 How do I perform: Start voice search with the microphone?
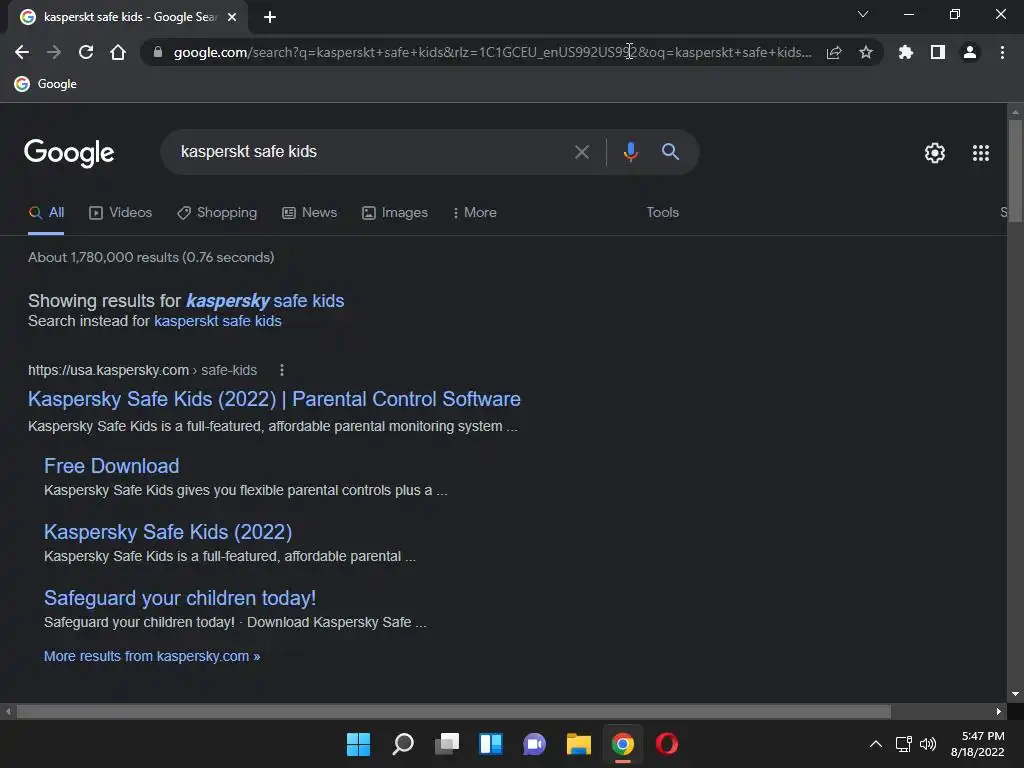pos(630,152)
